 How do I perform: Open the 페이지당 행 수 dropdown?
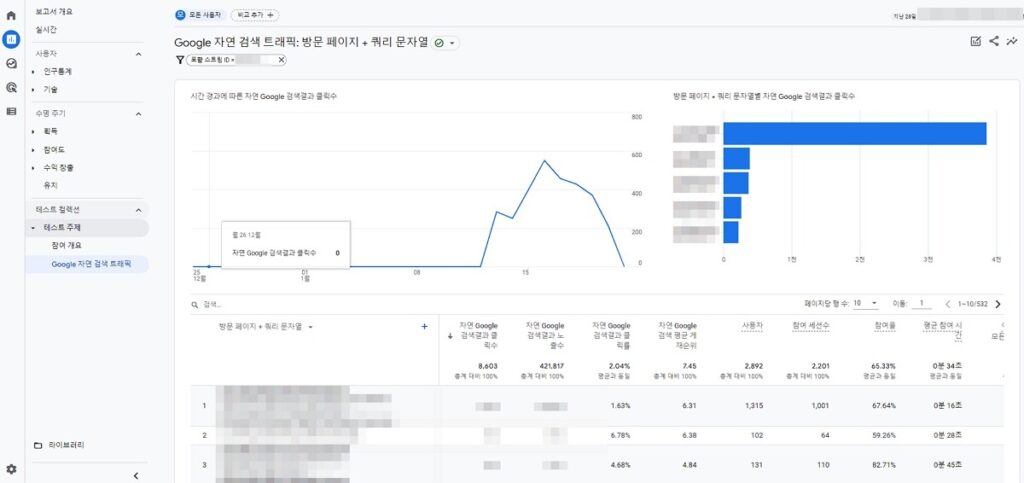(865, 304)
